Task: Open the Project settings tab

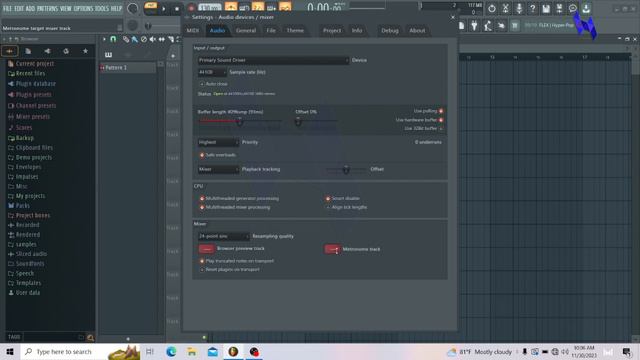Action: click(x=332, y=31)
